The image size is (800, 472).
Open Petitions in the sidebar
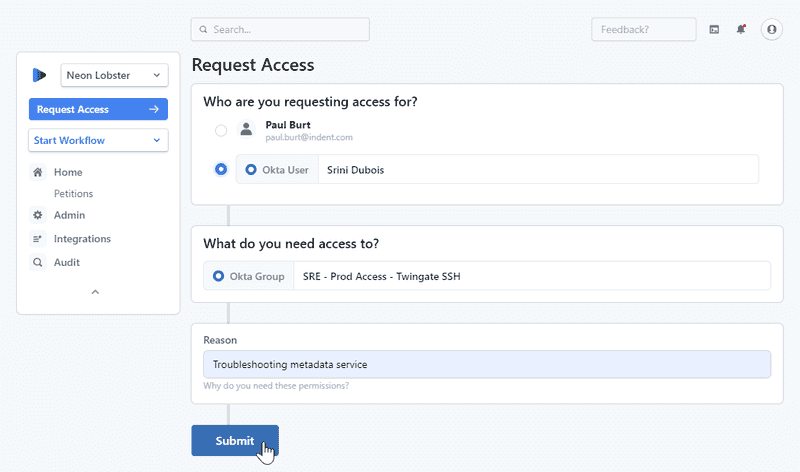pyautogui.click(x=73, y=193)
